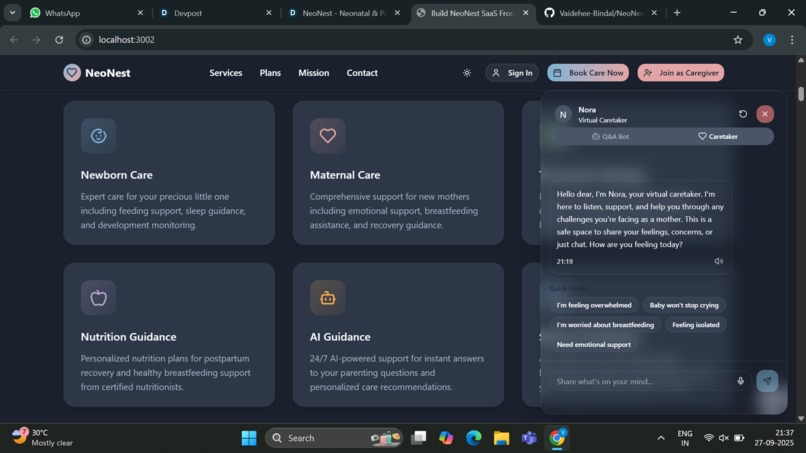
Task: Open the AI Guidance card title
Action: [x=340, y=337]
